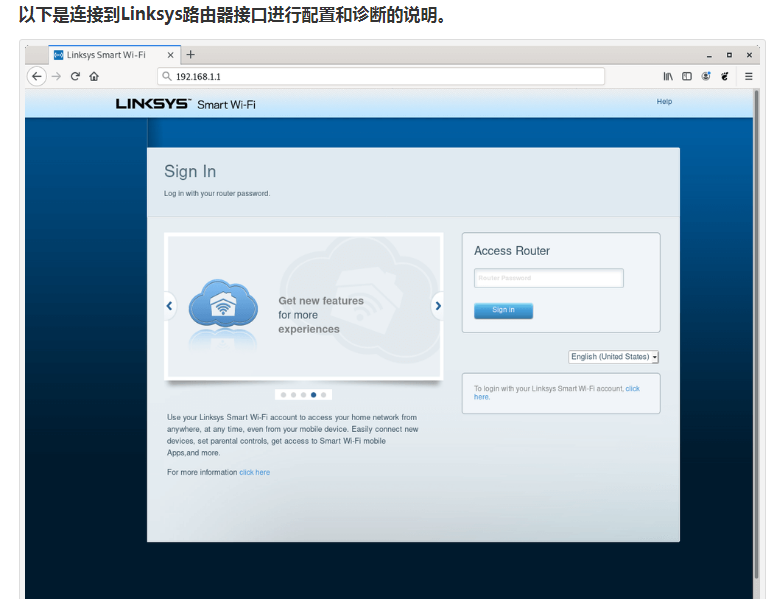Open the English (United States) language dropdown

tap(613, 356)
